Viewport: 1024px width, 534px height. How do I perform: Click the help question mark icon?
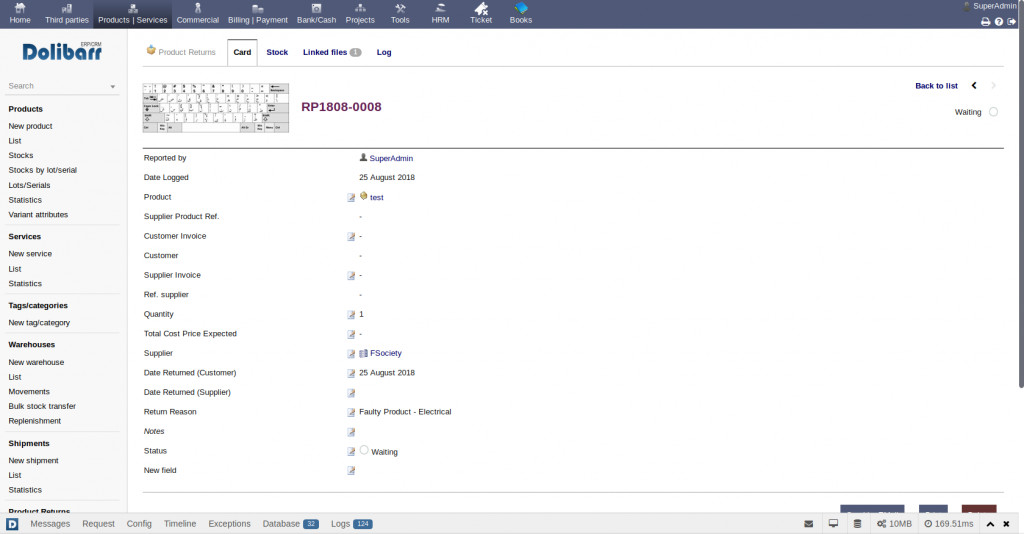(x=999, y=22)
